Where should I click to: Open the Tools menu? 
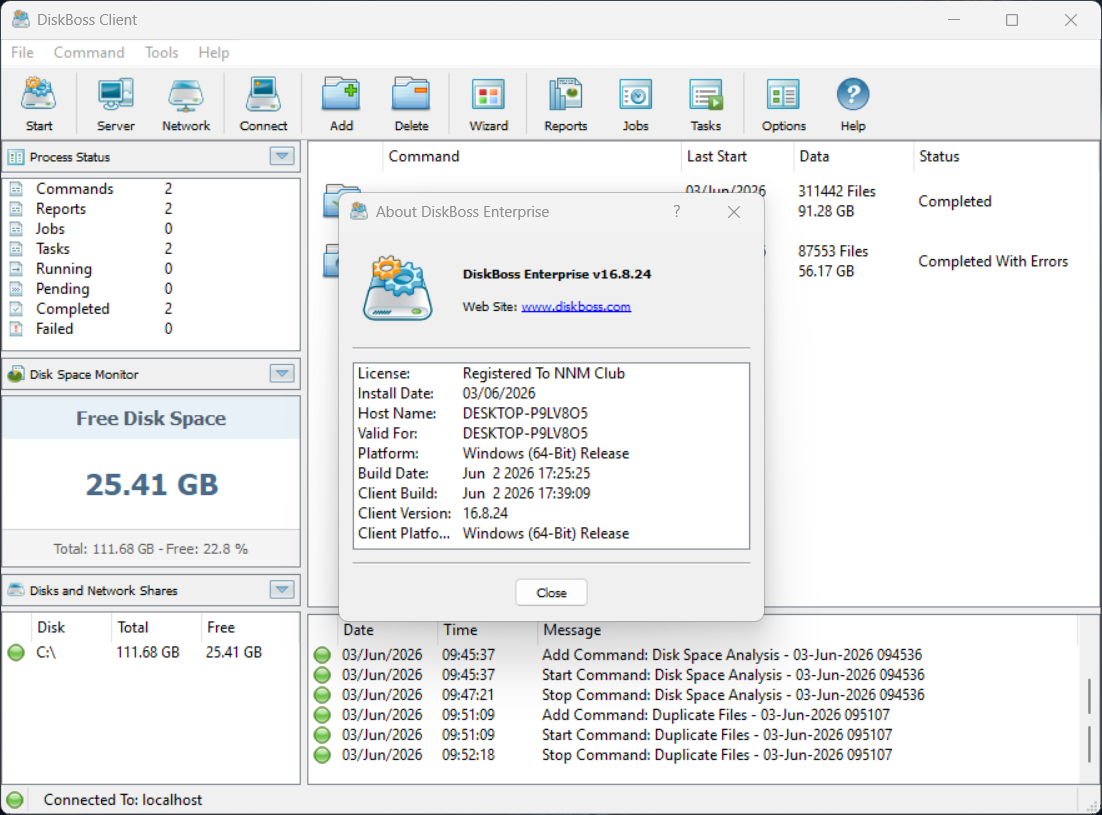[162, 53]
